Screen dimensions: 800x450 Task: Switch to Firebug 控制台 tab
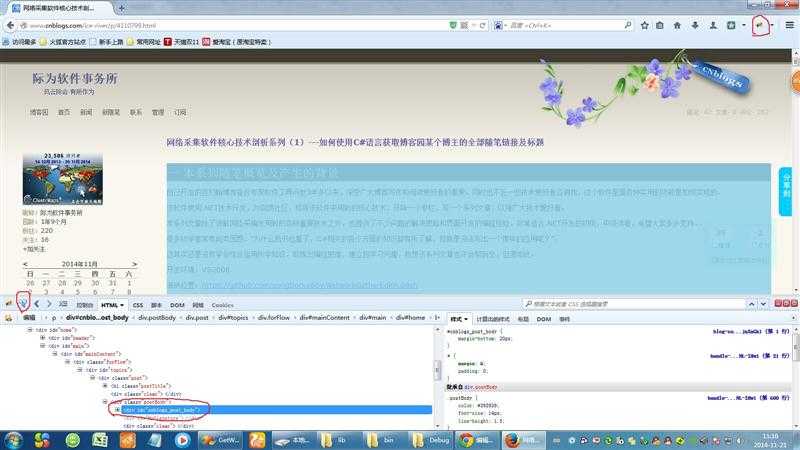(x=84, y=305)
